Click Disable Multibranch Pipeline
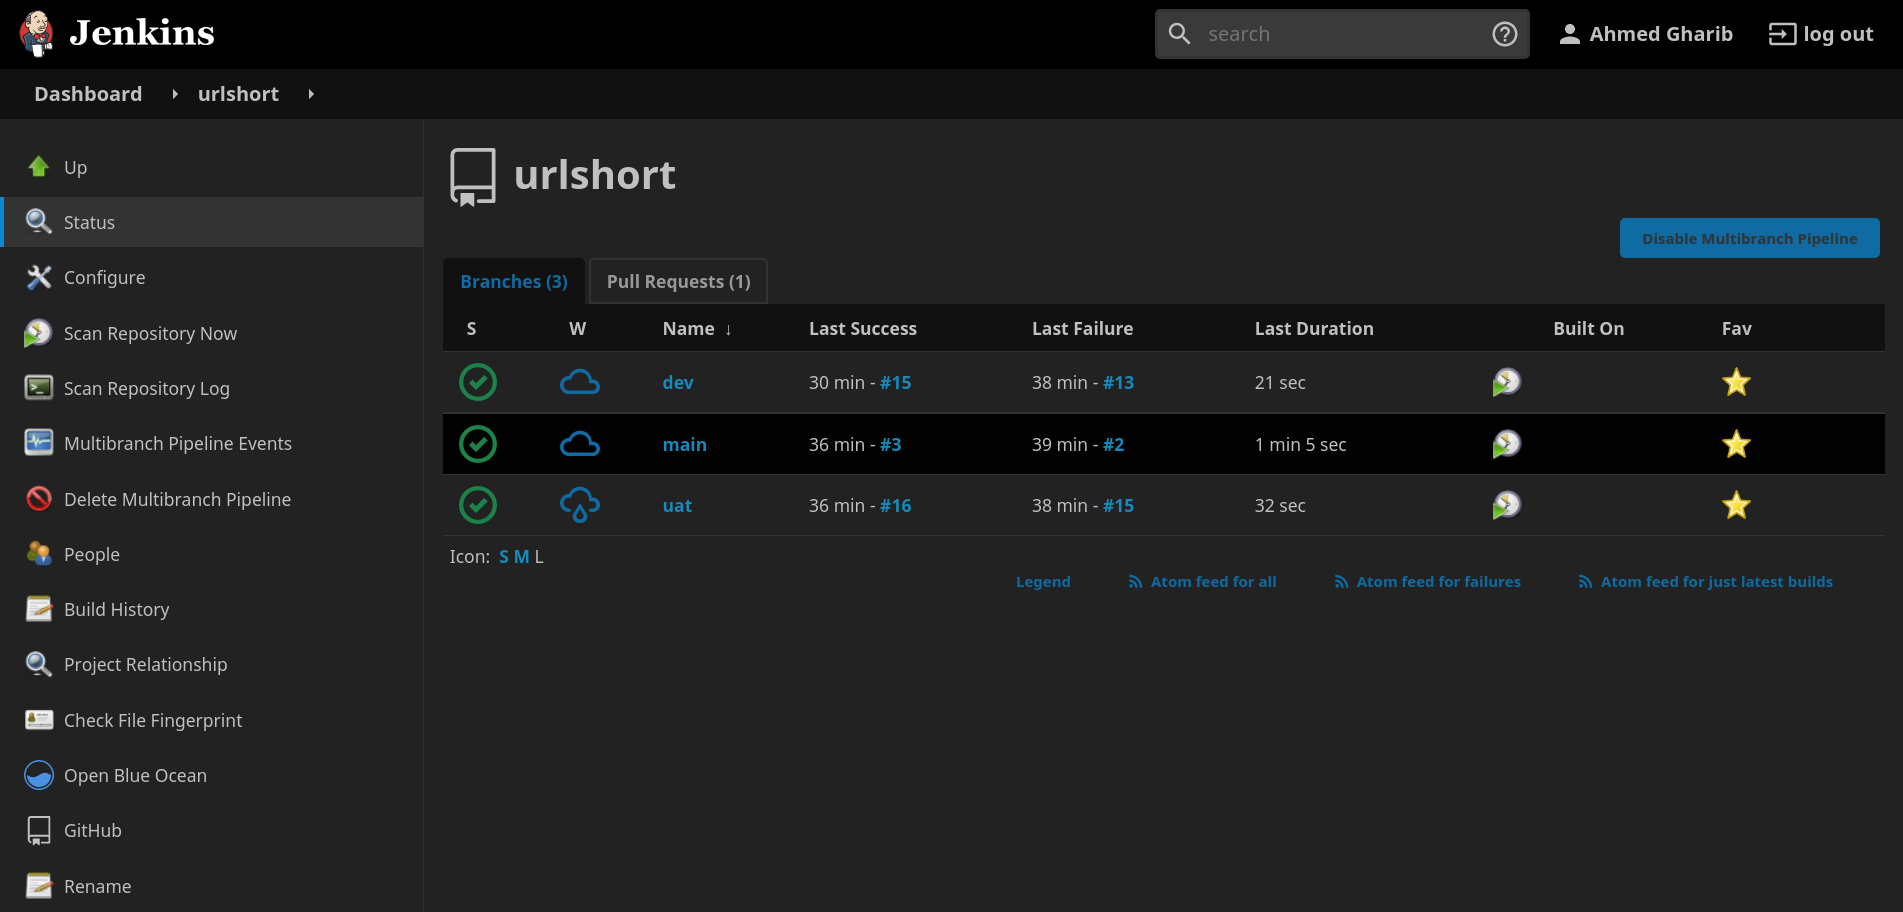Image resolution: width=1903 pixels, height=912 pixels. click(x=1748, y=238)
